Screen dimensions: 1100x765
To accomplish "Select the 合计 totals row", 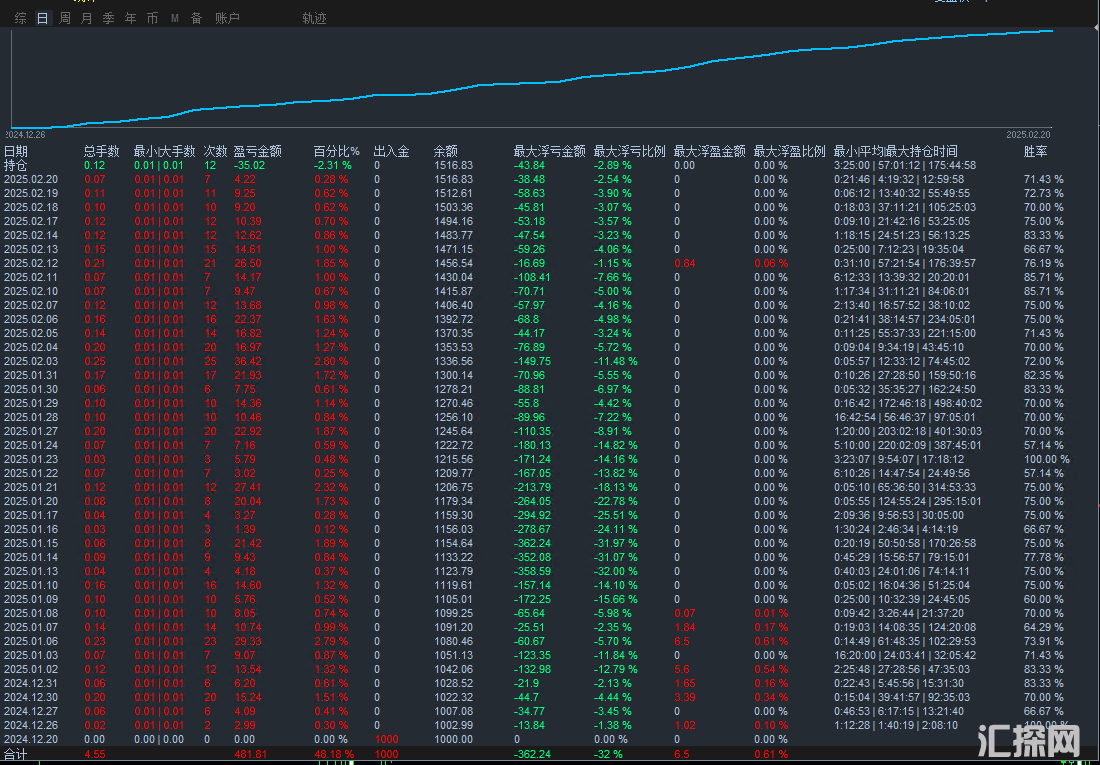I will pyautogui.click(x=16, y=753).
